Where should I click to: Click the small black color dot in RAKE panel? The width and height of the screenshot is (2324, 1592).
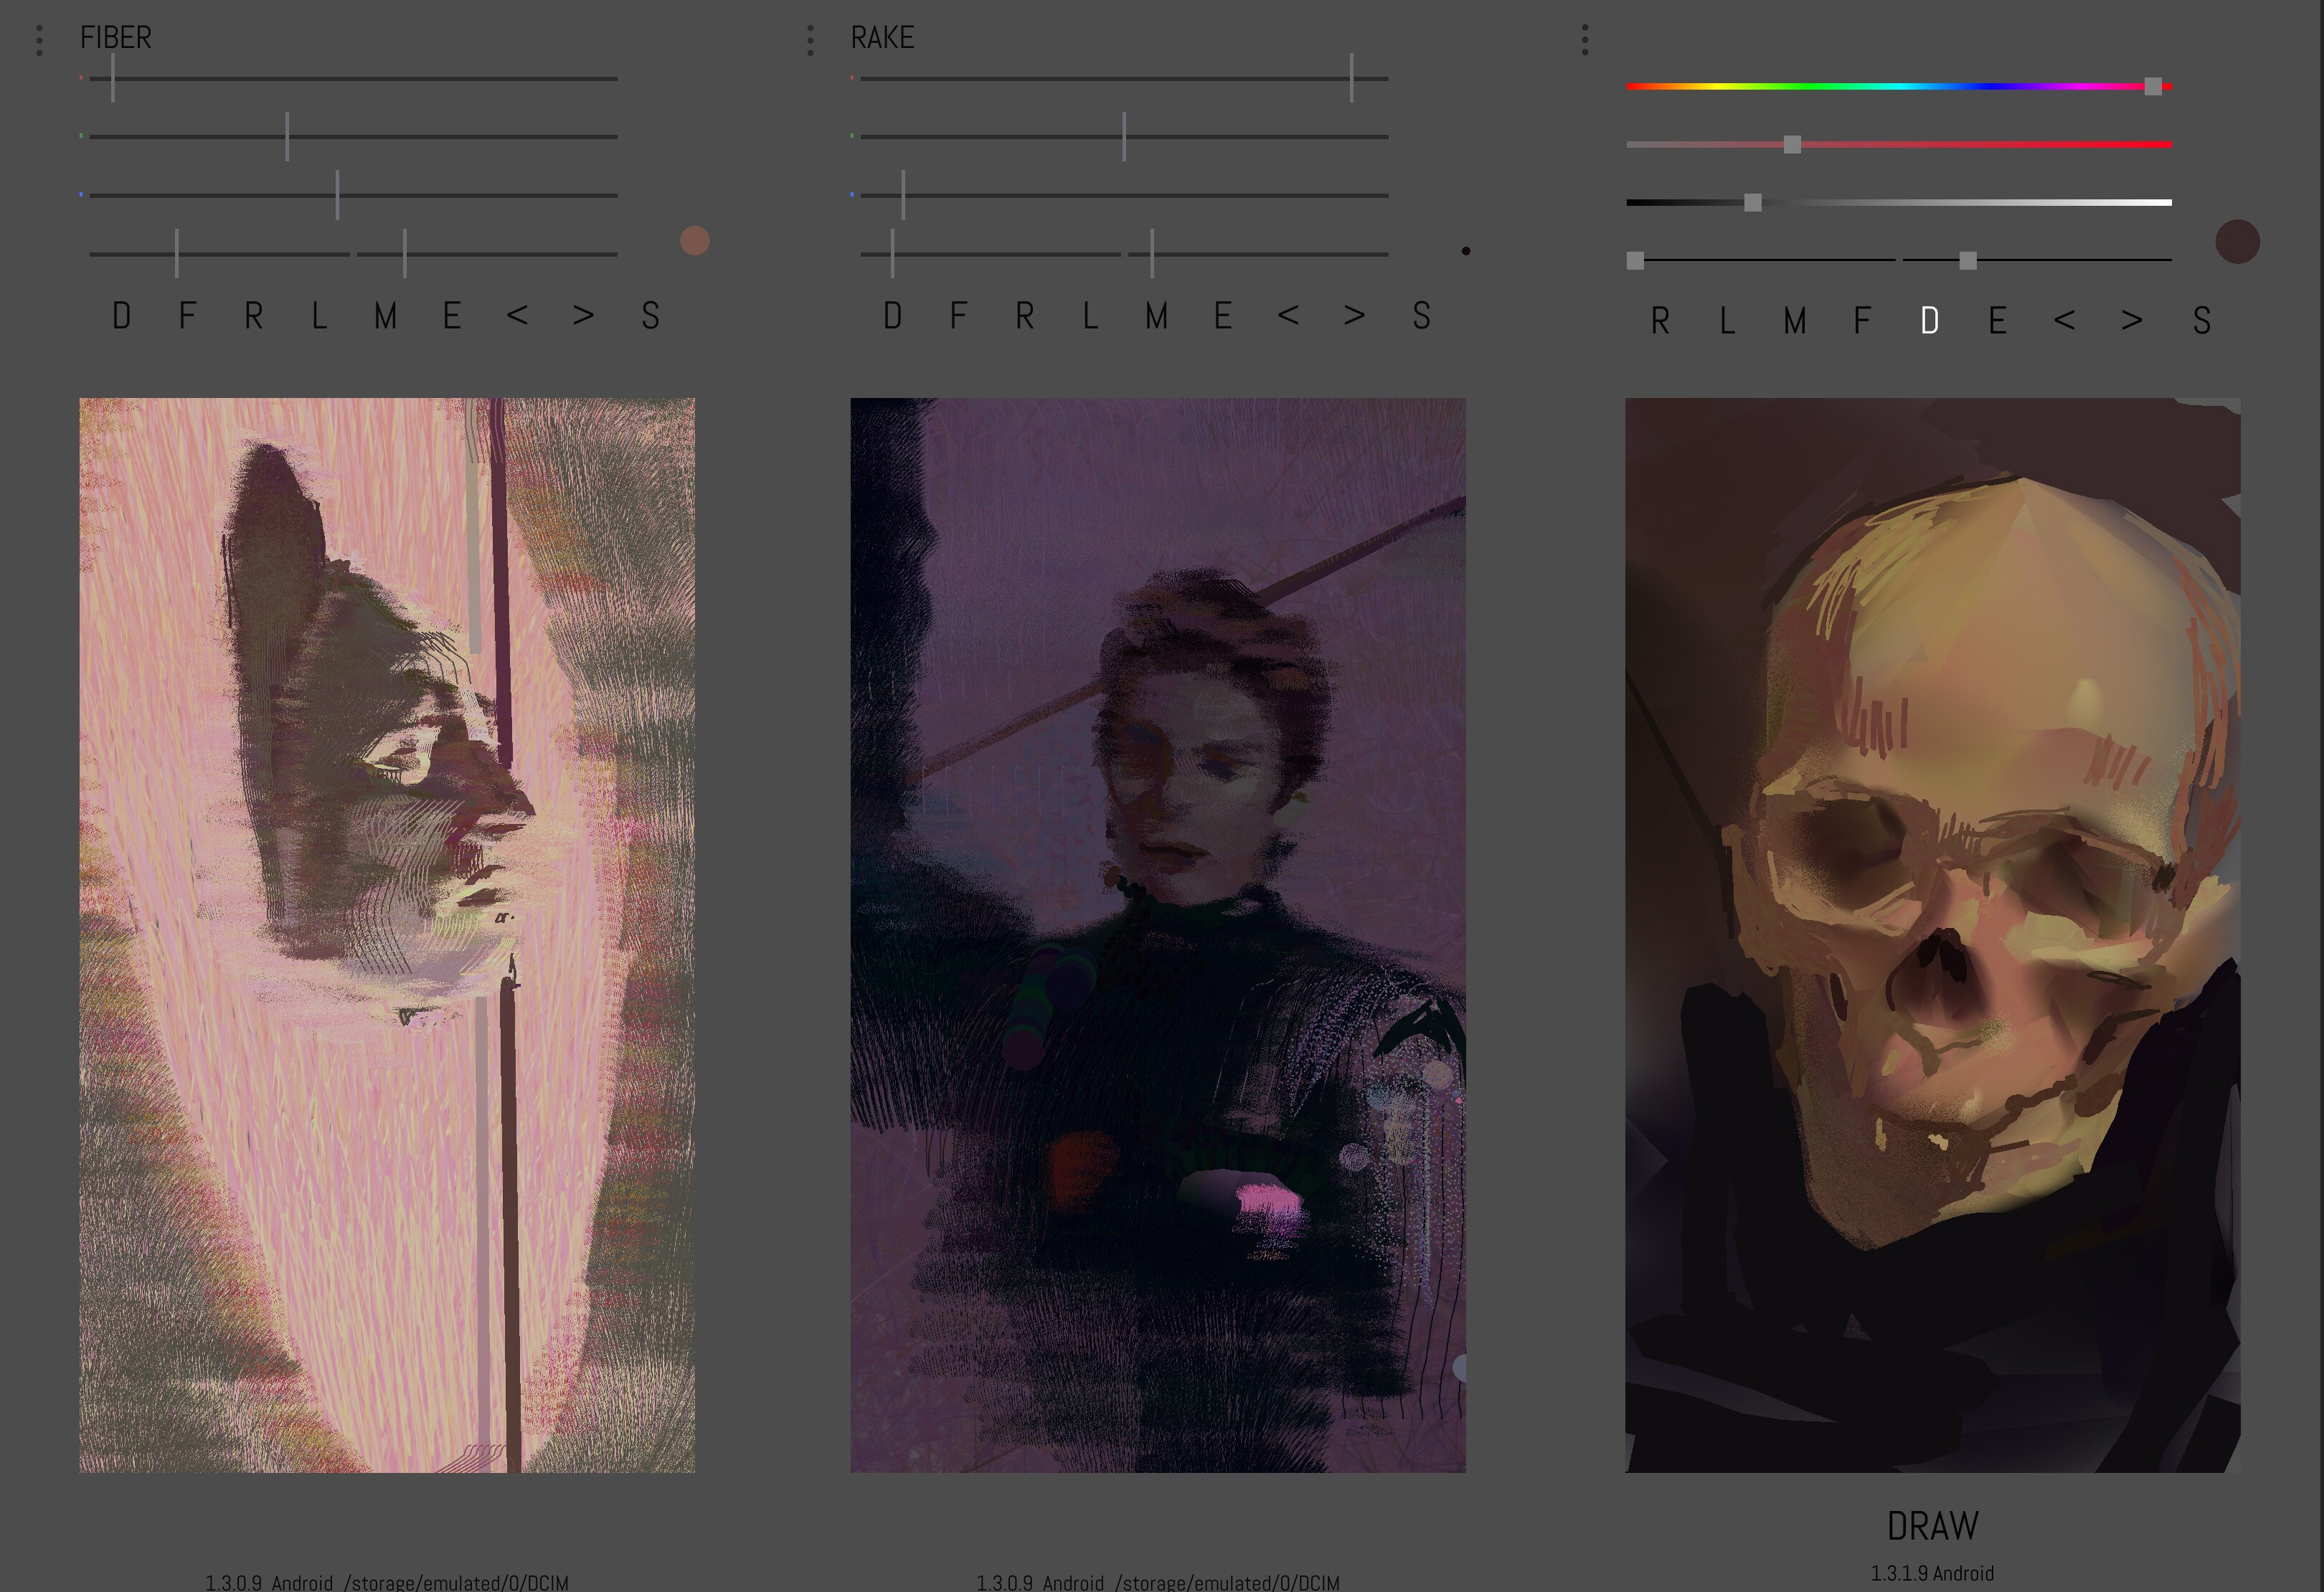tap(1466, 251)
